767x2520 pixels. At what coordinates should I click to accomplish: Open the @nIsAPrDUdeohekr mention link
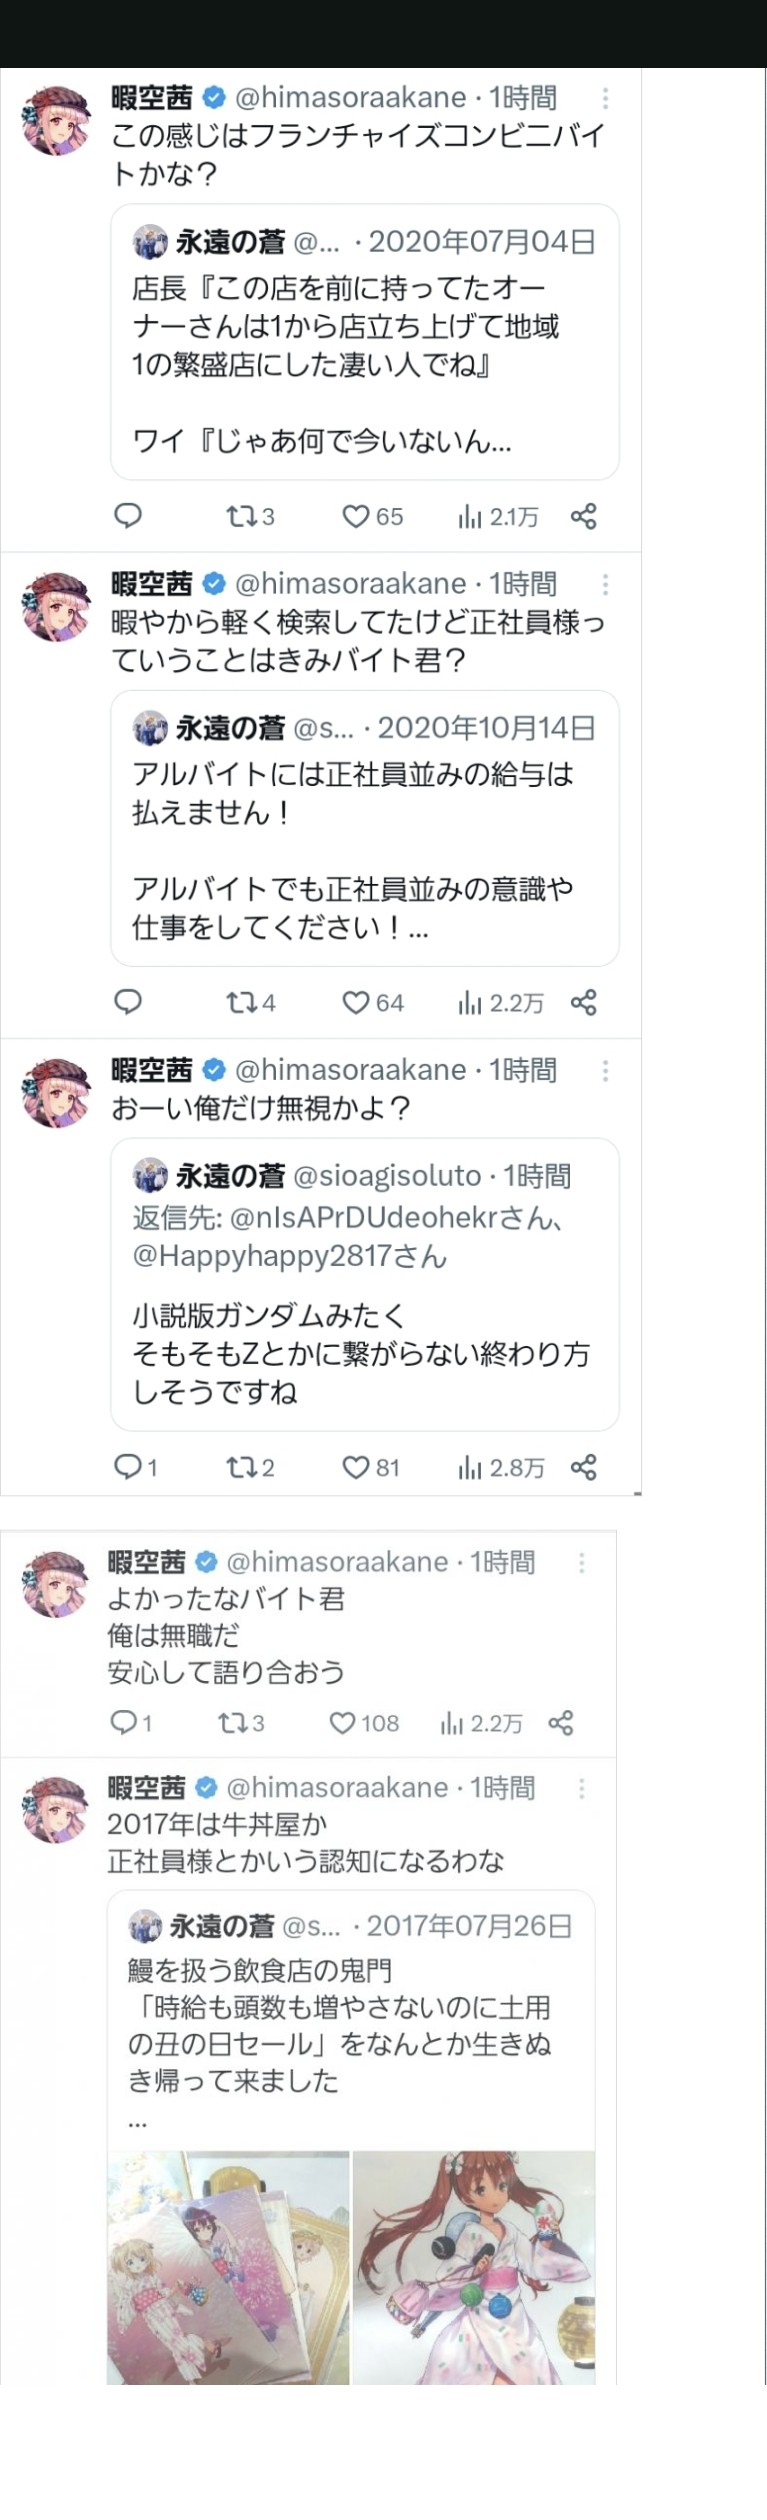point(364,1218)
